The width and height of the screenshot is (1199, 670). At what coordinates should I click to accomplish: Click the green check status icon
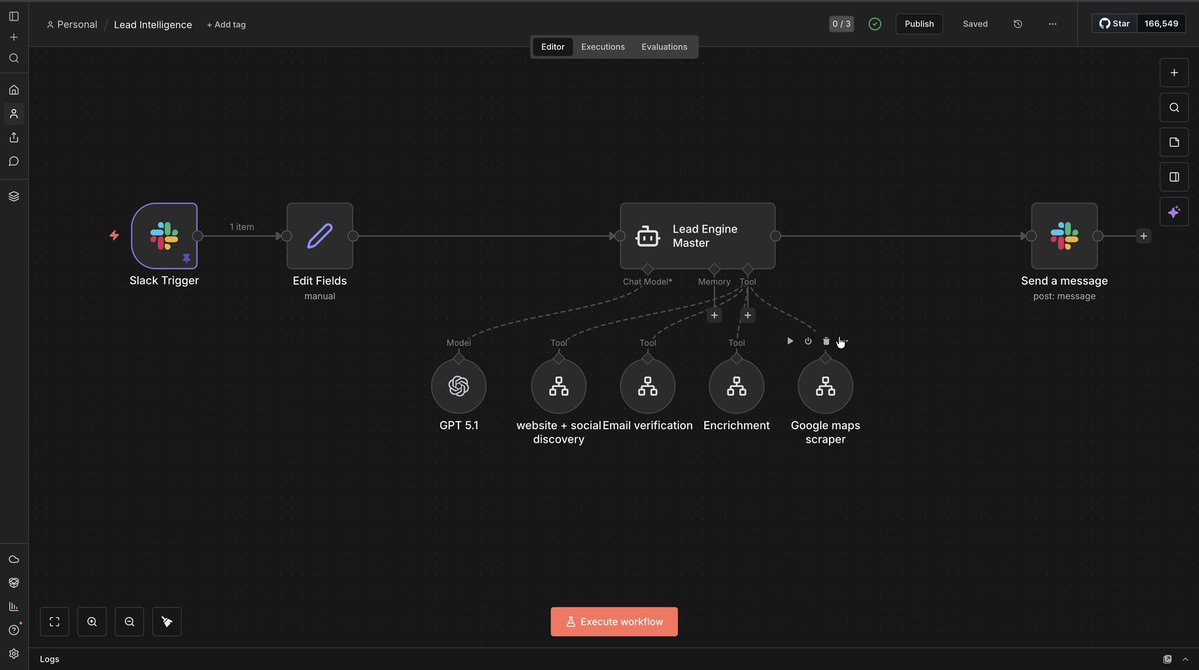(x=875, y=24)
